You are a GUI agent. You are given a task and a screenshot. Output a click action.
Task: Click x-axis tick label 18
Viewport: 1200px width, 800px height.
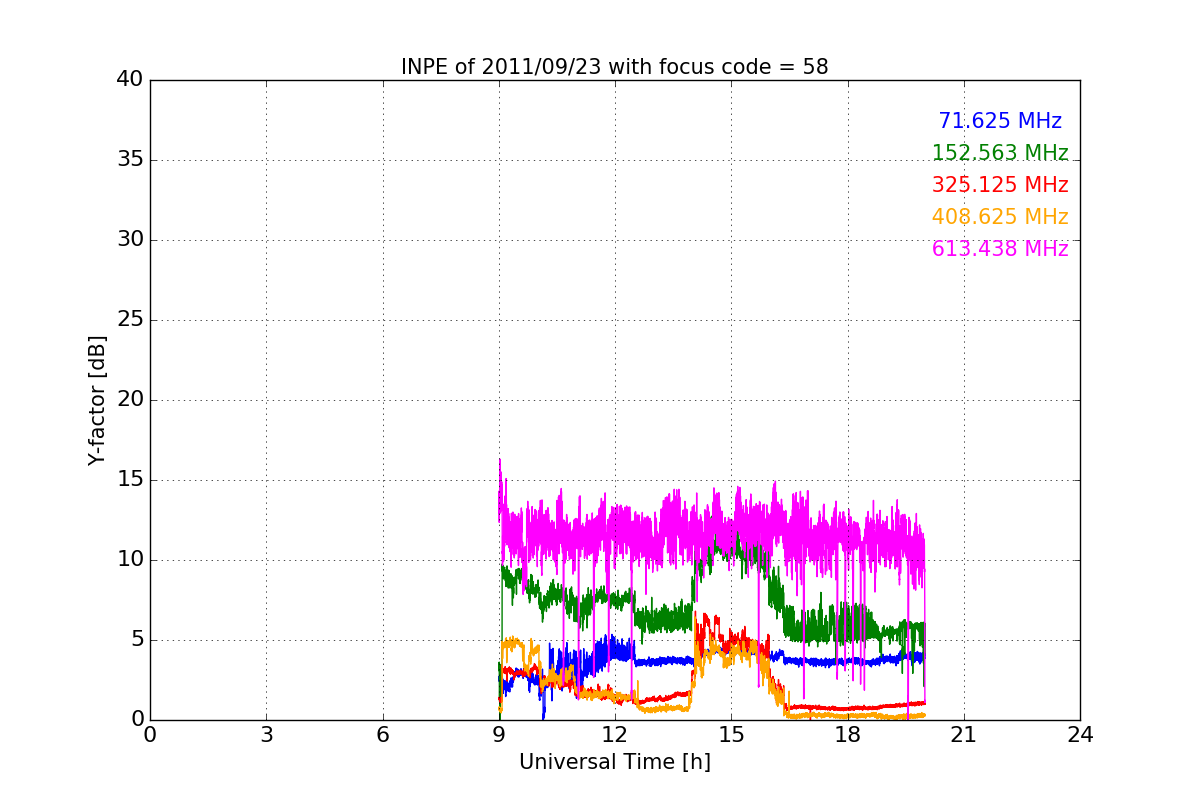[848, 735]
